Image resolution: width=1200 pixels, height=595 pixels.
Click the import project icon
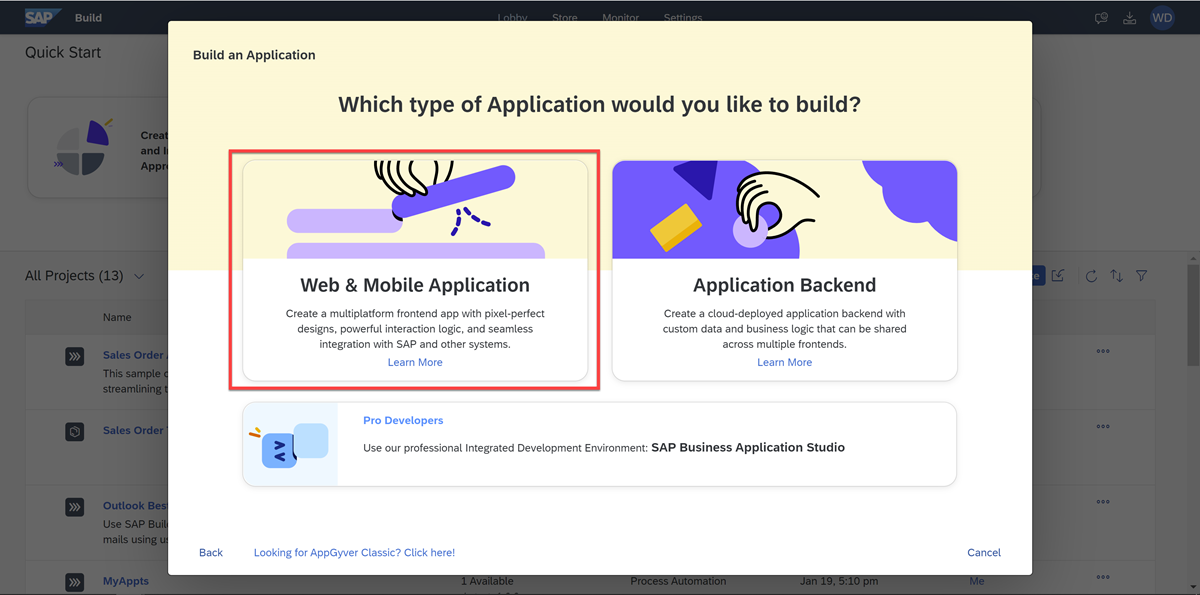(x=1059, y=276)
